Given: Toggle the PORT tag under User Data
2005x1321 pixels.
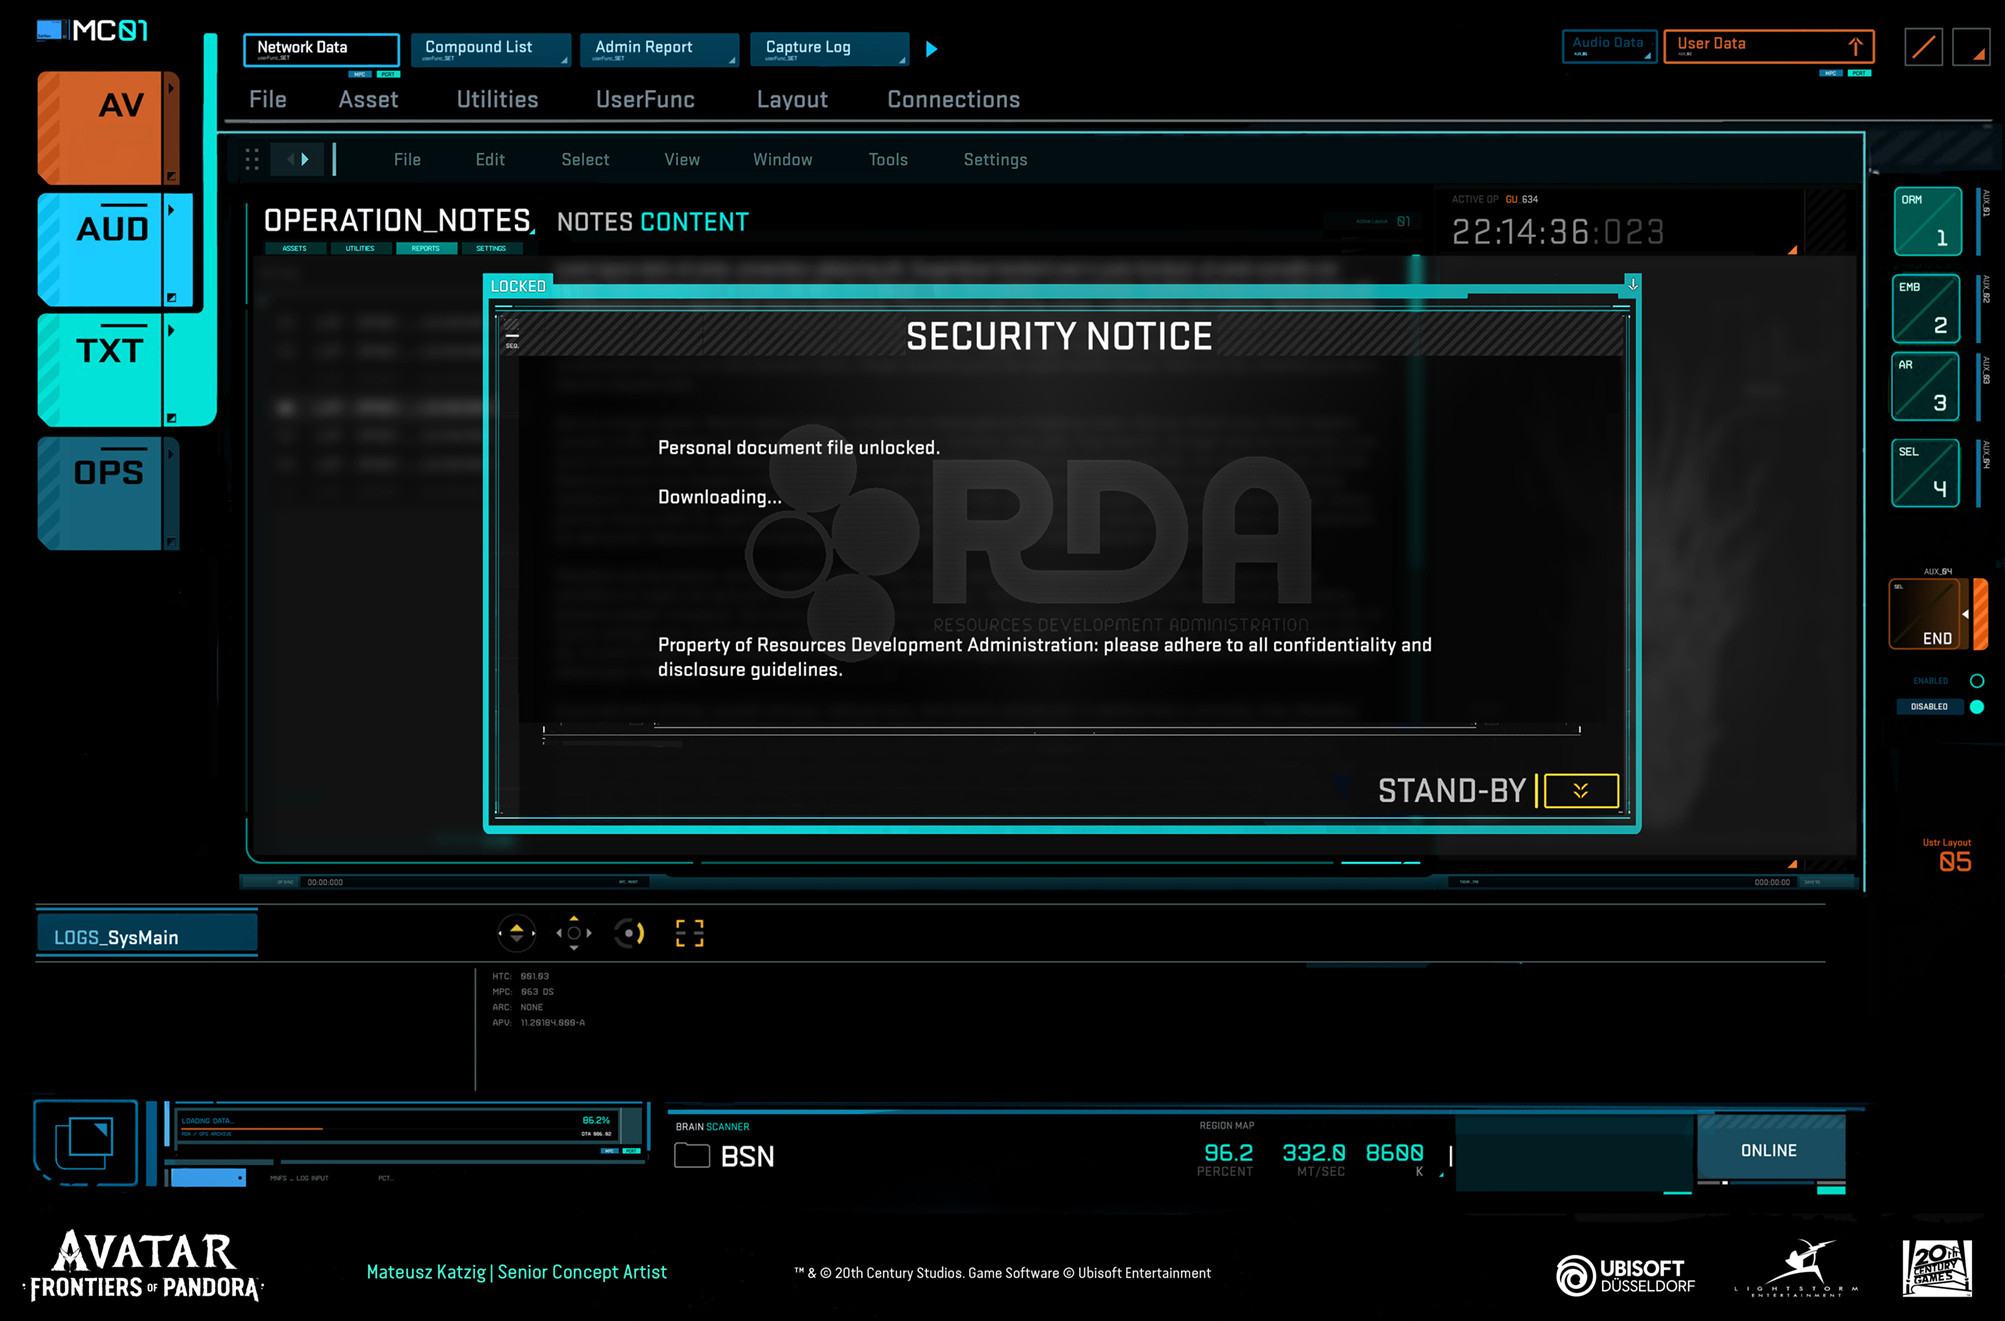Looking at the screenshot, I should tap(1859, 73).
